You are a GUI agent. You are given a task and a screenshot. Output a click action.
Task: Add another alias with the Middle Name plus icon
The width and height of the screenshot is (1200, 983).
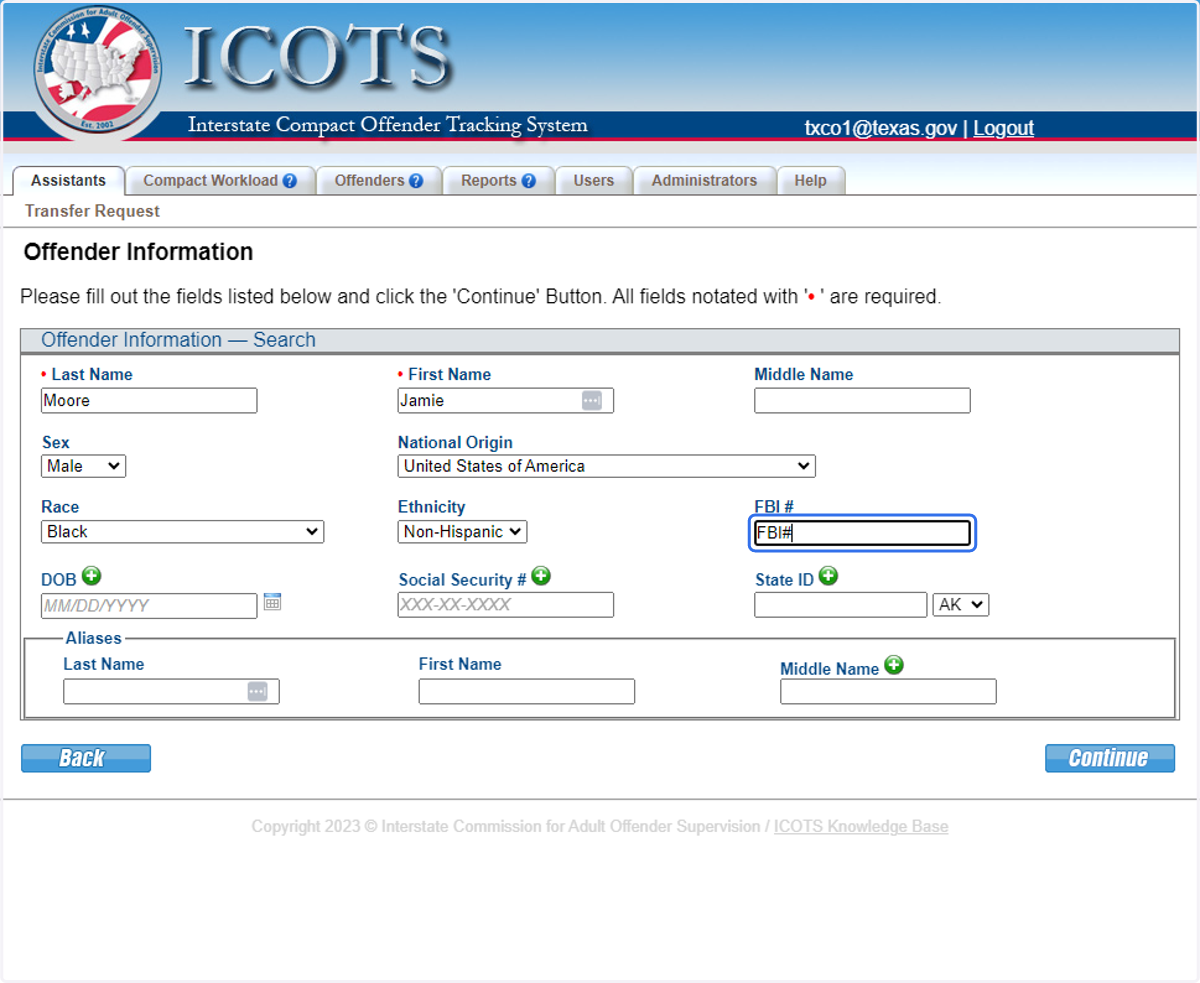click(894, 665)
